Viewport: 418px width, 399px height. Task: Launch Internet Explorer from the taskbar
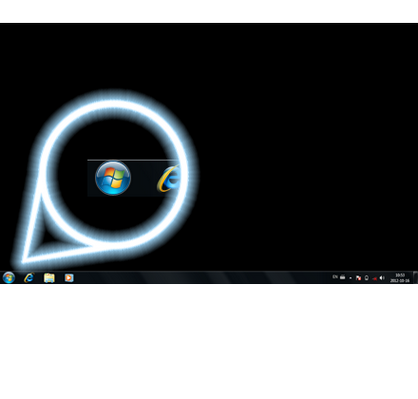click(29, 277)
